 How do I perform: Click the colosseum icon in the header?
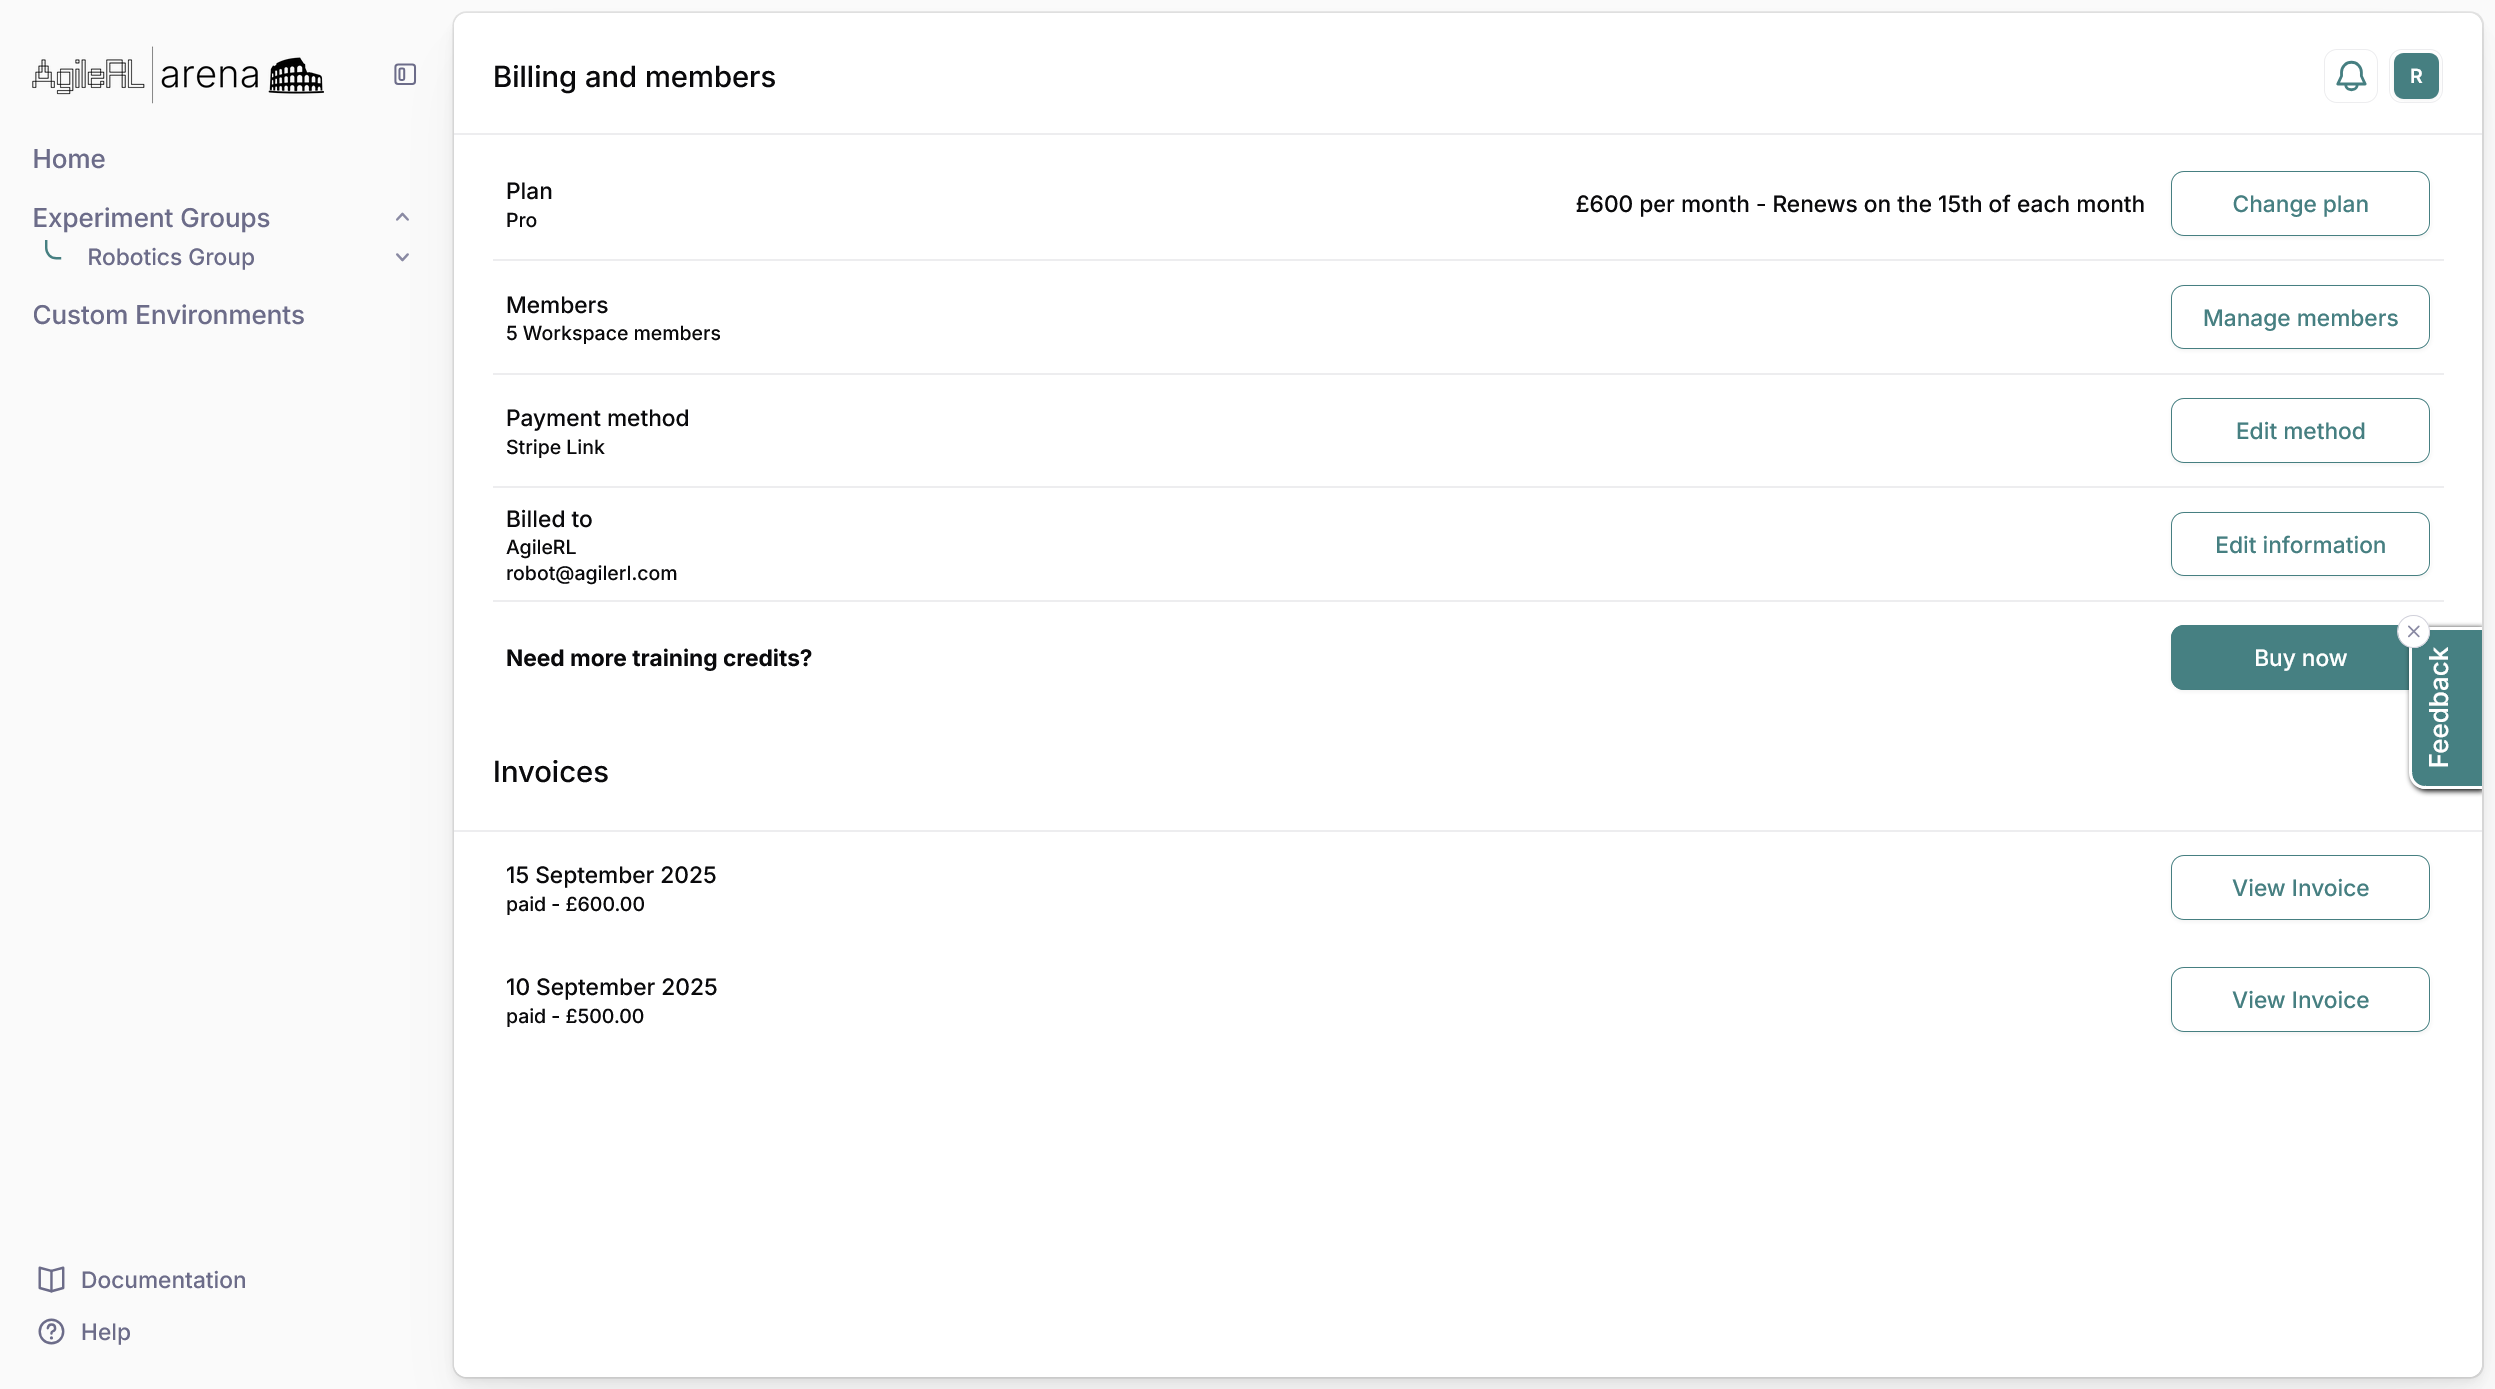(296, 74)
